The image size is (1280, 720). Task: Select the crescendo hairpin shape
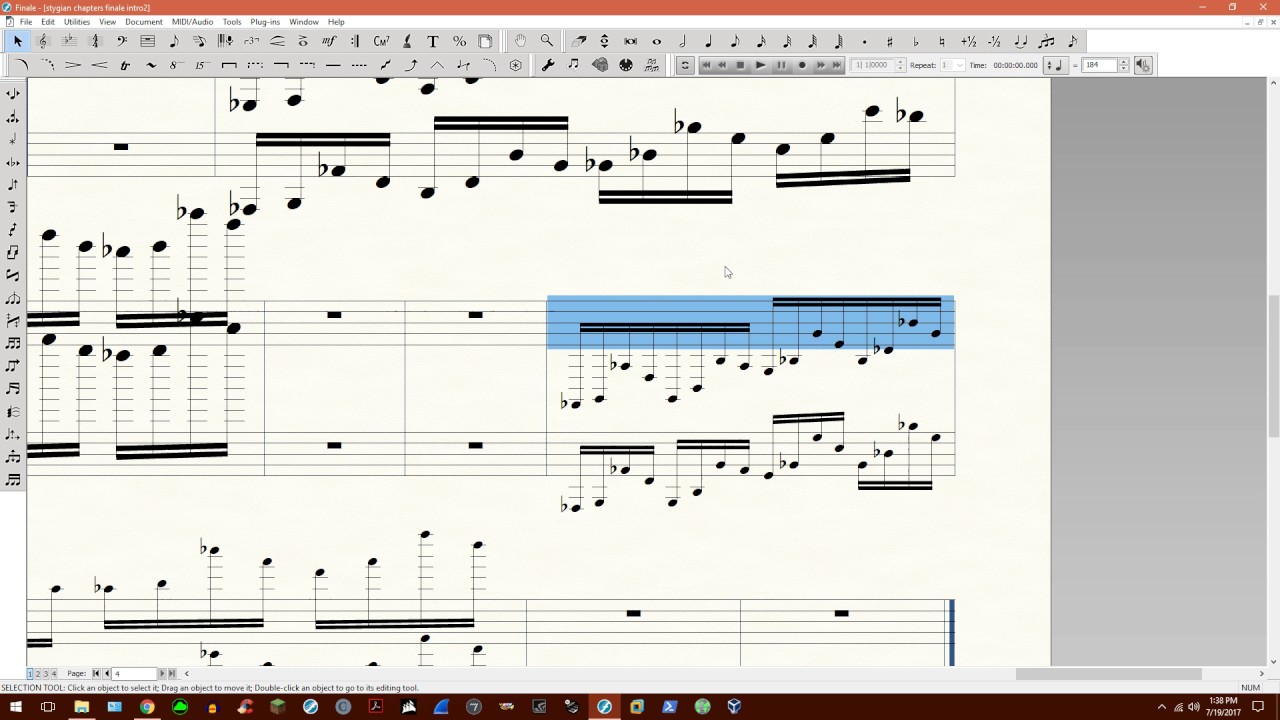[x=99, y=65]
